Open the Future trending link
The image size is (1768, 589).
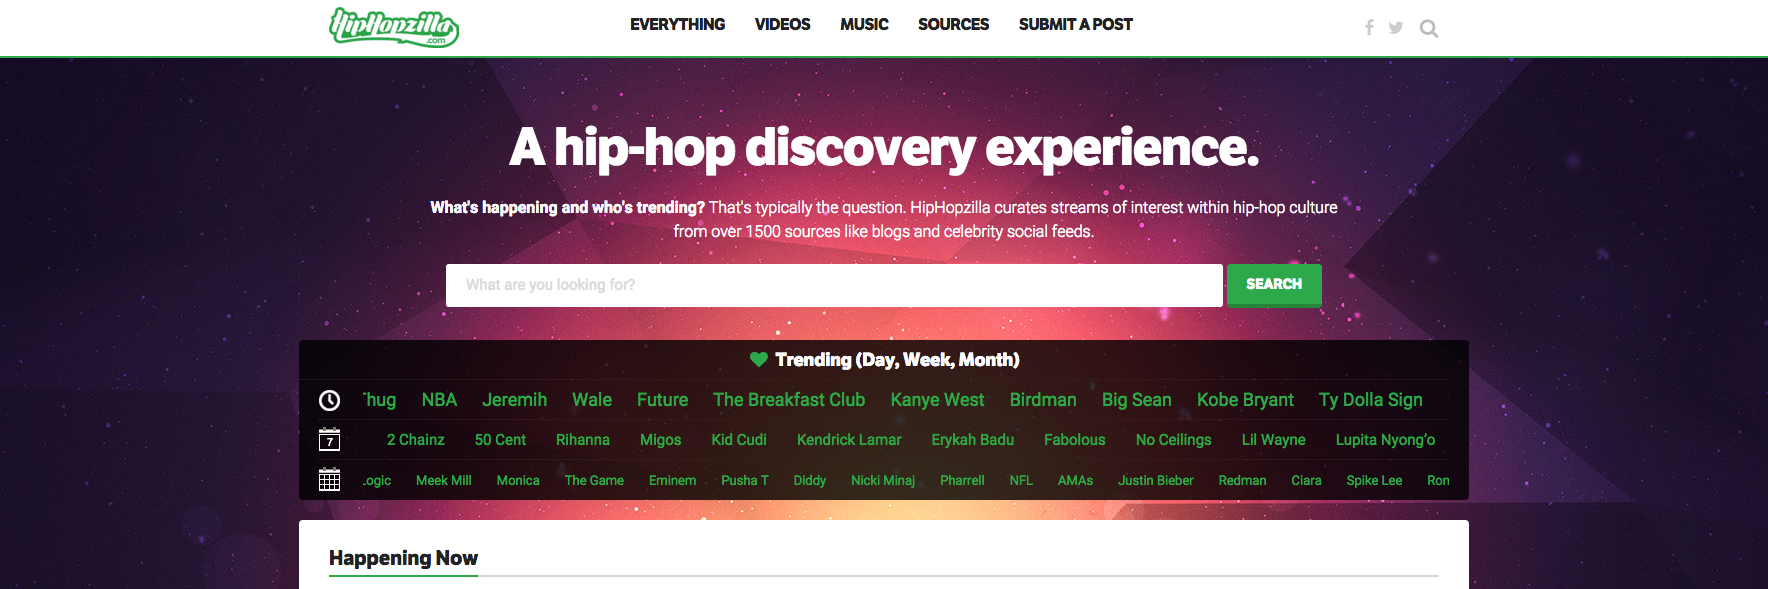(x=662, y=400)
